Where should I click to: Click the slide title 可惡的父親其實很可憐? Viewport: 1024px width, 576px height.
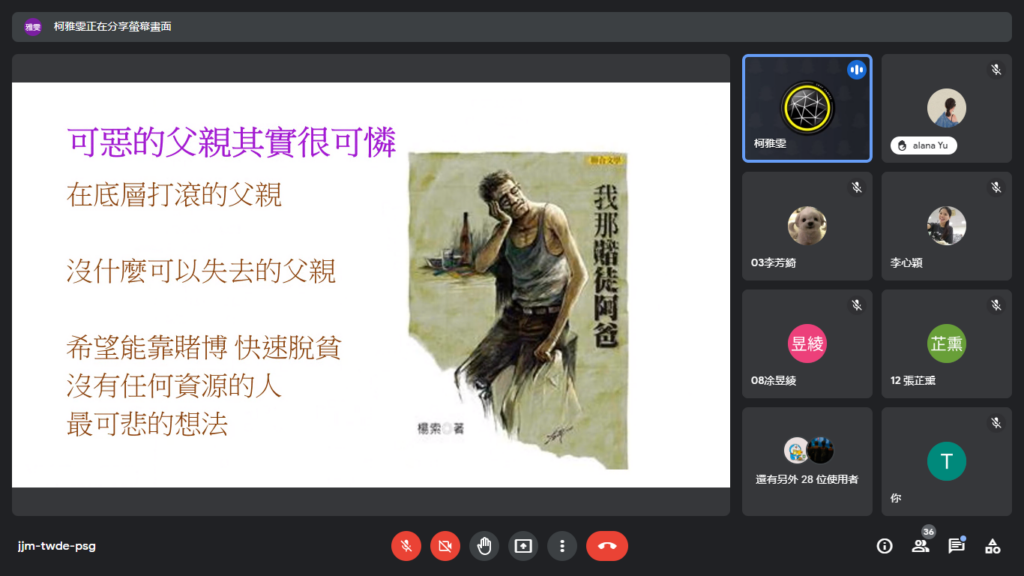click(231, 142)
